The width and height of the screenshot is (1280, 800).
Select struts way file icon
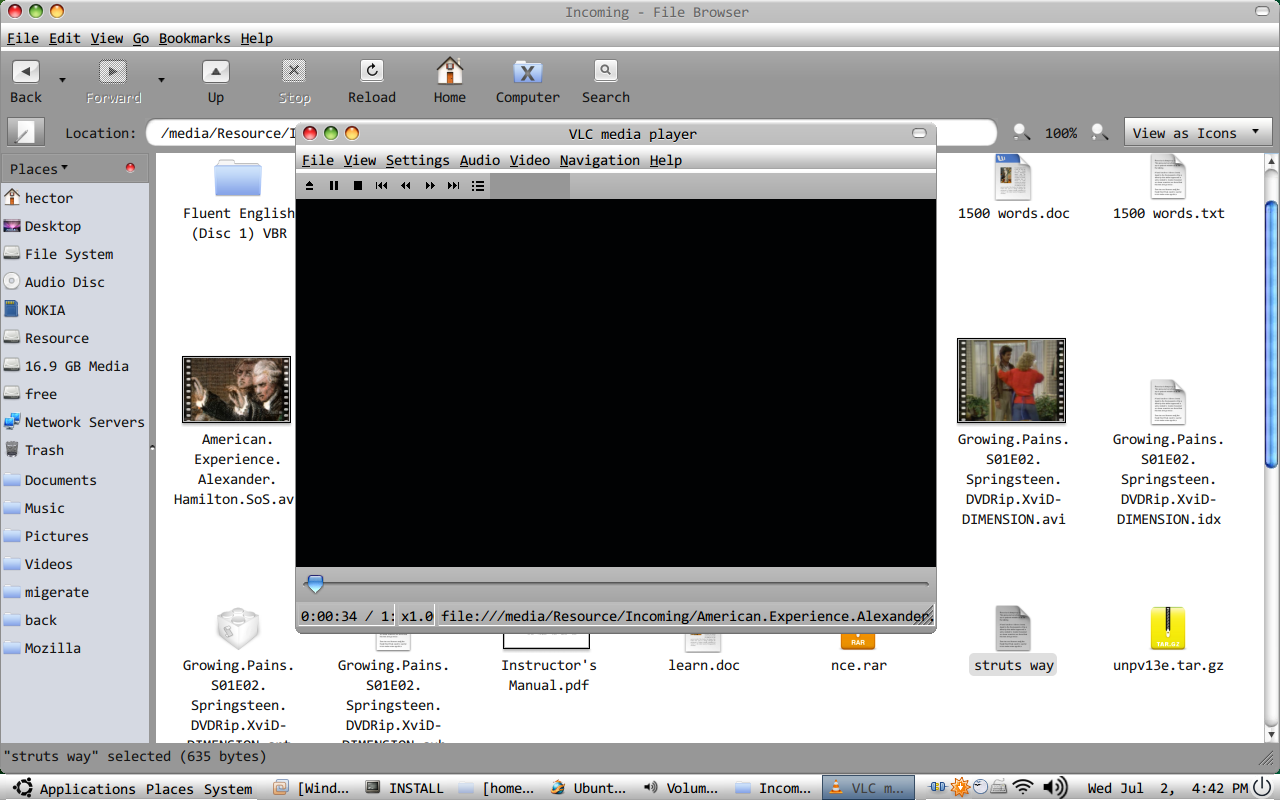click(x=1013, y=629)
